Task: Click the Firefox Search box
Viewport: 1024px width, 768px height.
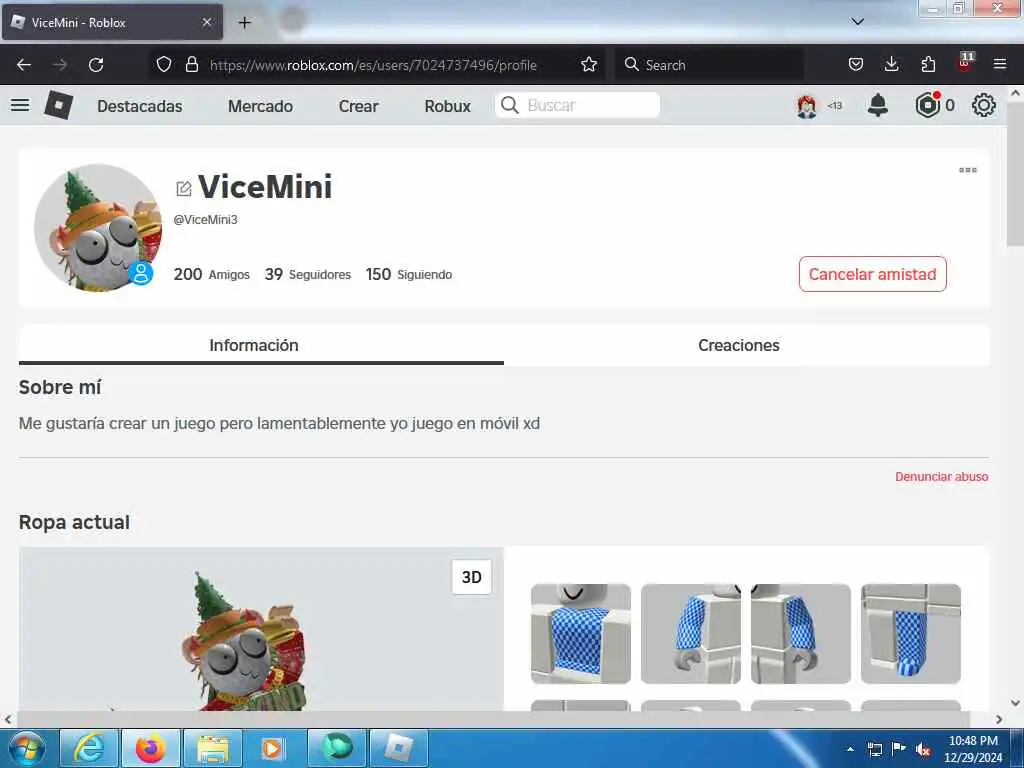Action: click(709, 65)
